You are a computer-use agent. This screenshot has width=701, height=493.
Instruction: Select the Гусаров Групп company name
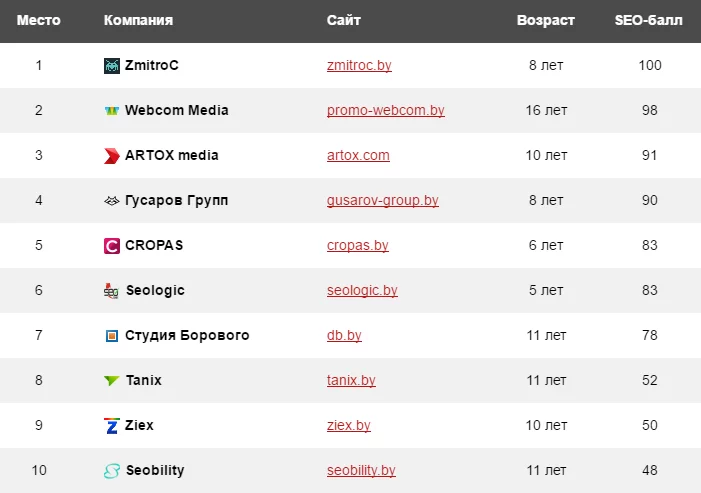tap(177, 200)
